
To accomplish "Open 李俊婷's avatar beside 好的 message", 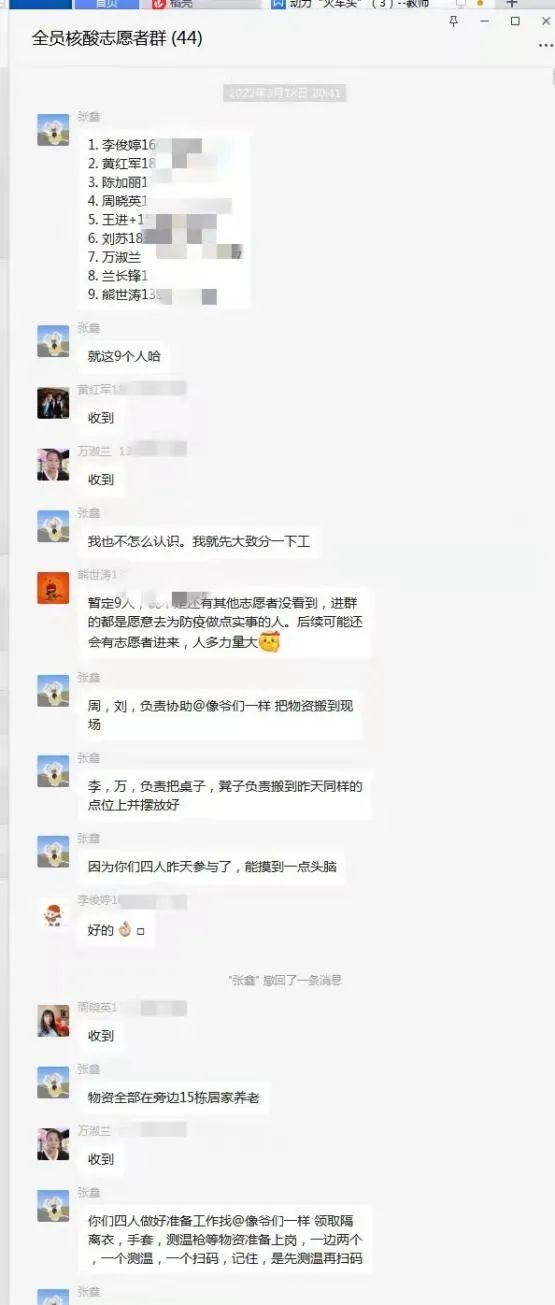I will click(53, 913).
